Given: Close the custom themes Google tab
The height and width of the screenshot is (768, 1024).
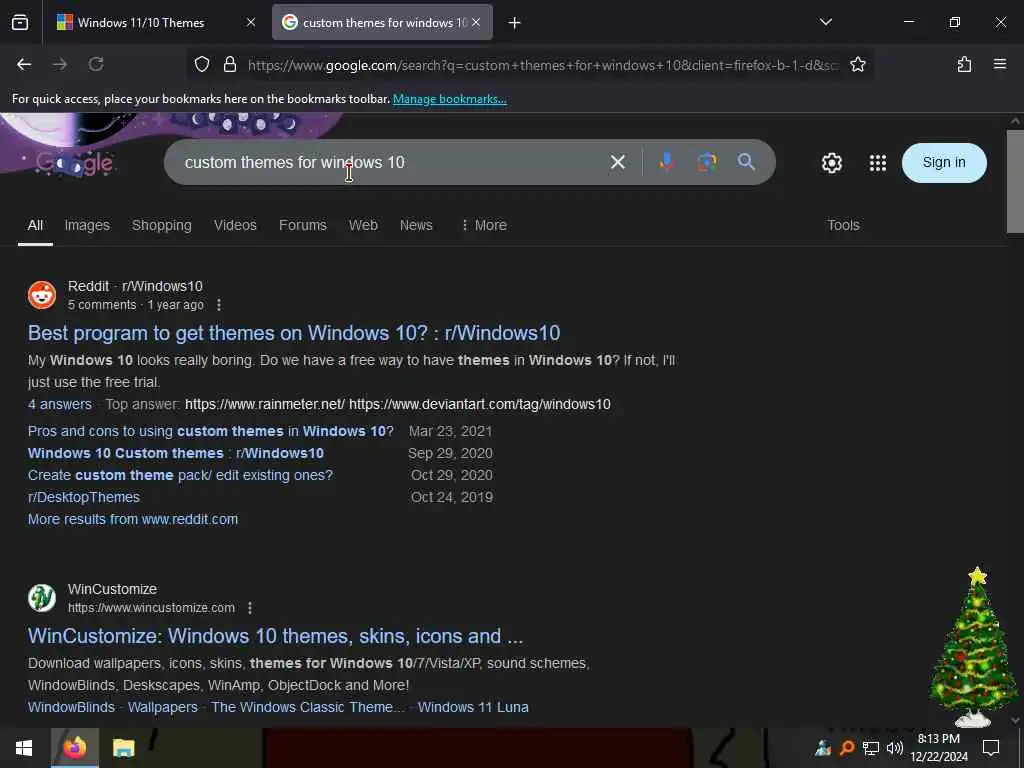Looking at the screenshot, I should (476, 22).
